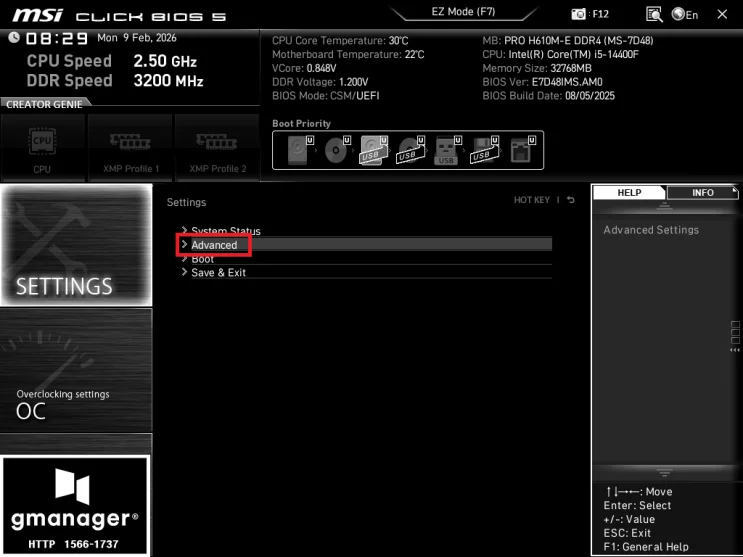Switch to the HELP tab
Viewport: 743px width, 557px height.
point(629,192)
